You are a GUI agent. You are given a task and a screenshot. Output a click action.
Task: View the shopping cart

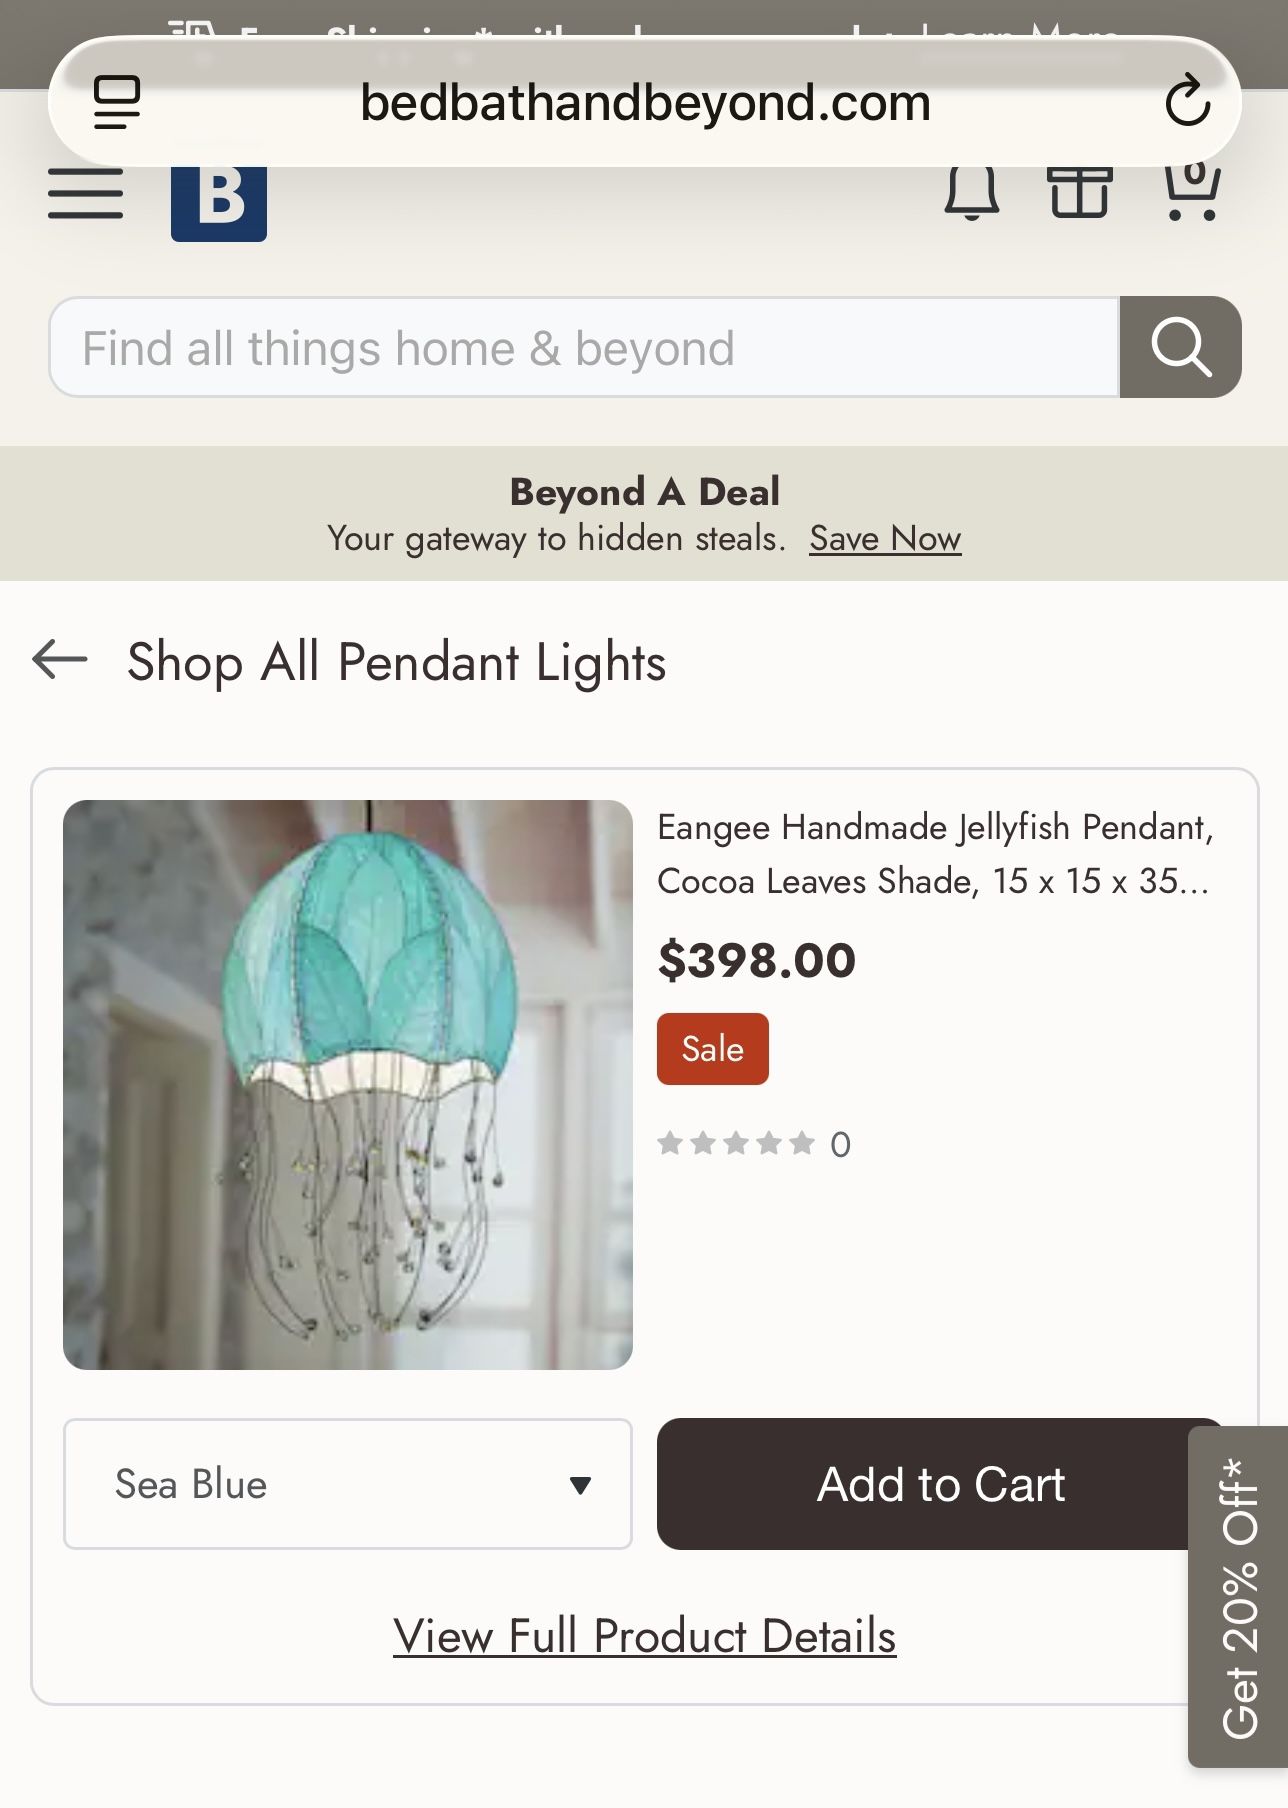[1192, 195]
